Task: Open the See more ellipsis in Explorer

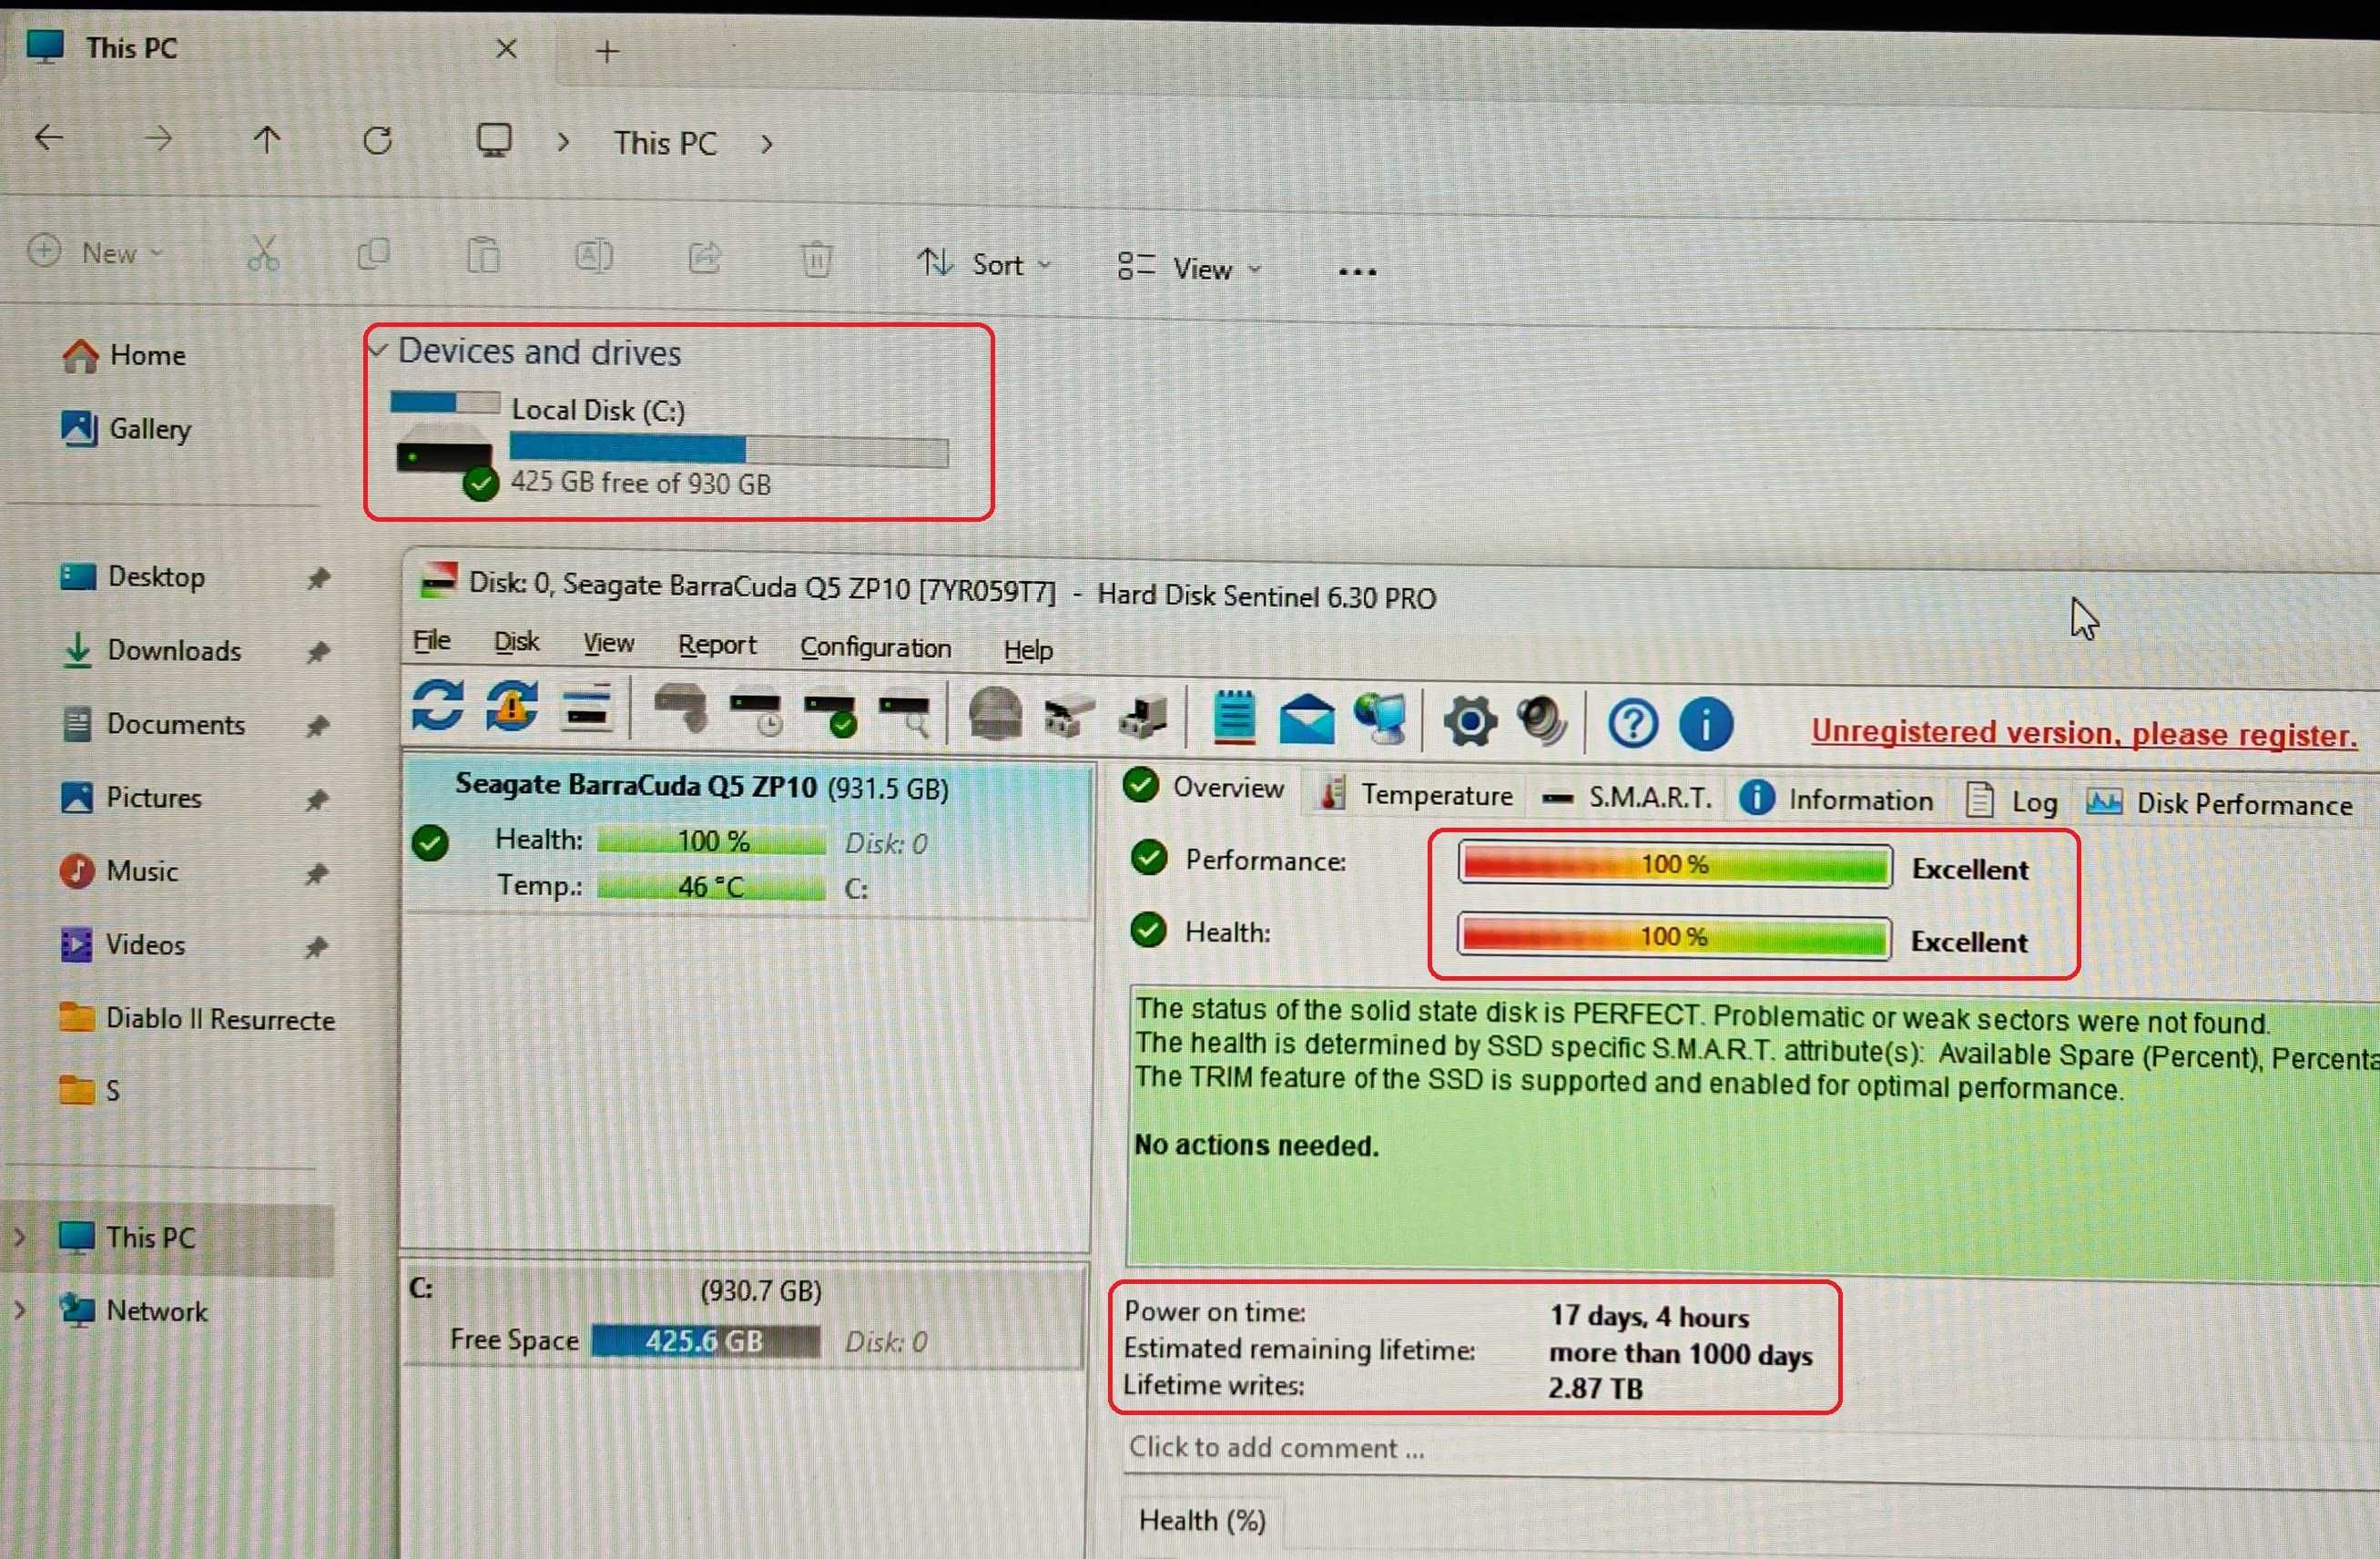Action: coord(1357,271)
